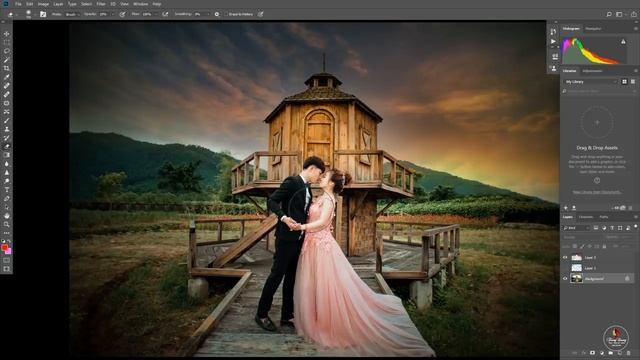Click the Opacity value field

(105, 14)
